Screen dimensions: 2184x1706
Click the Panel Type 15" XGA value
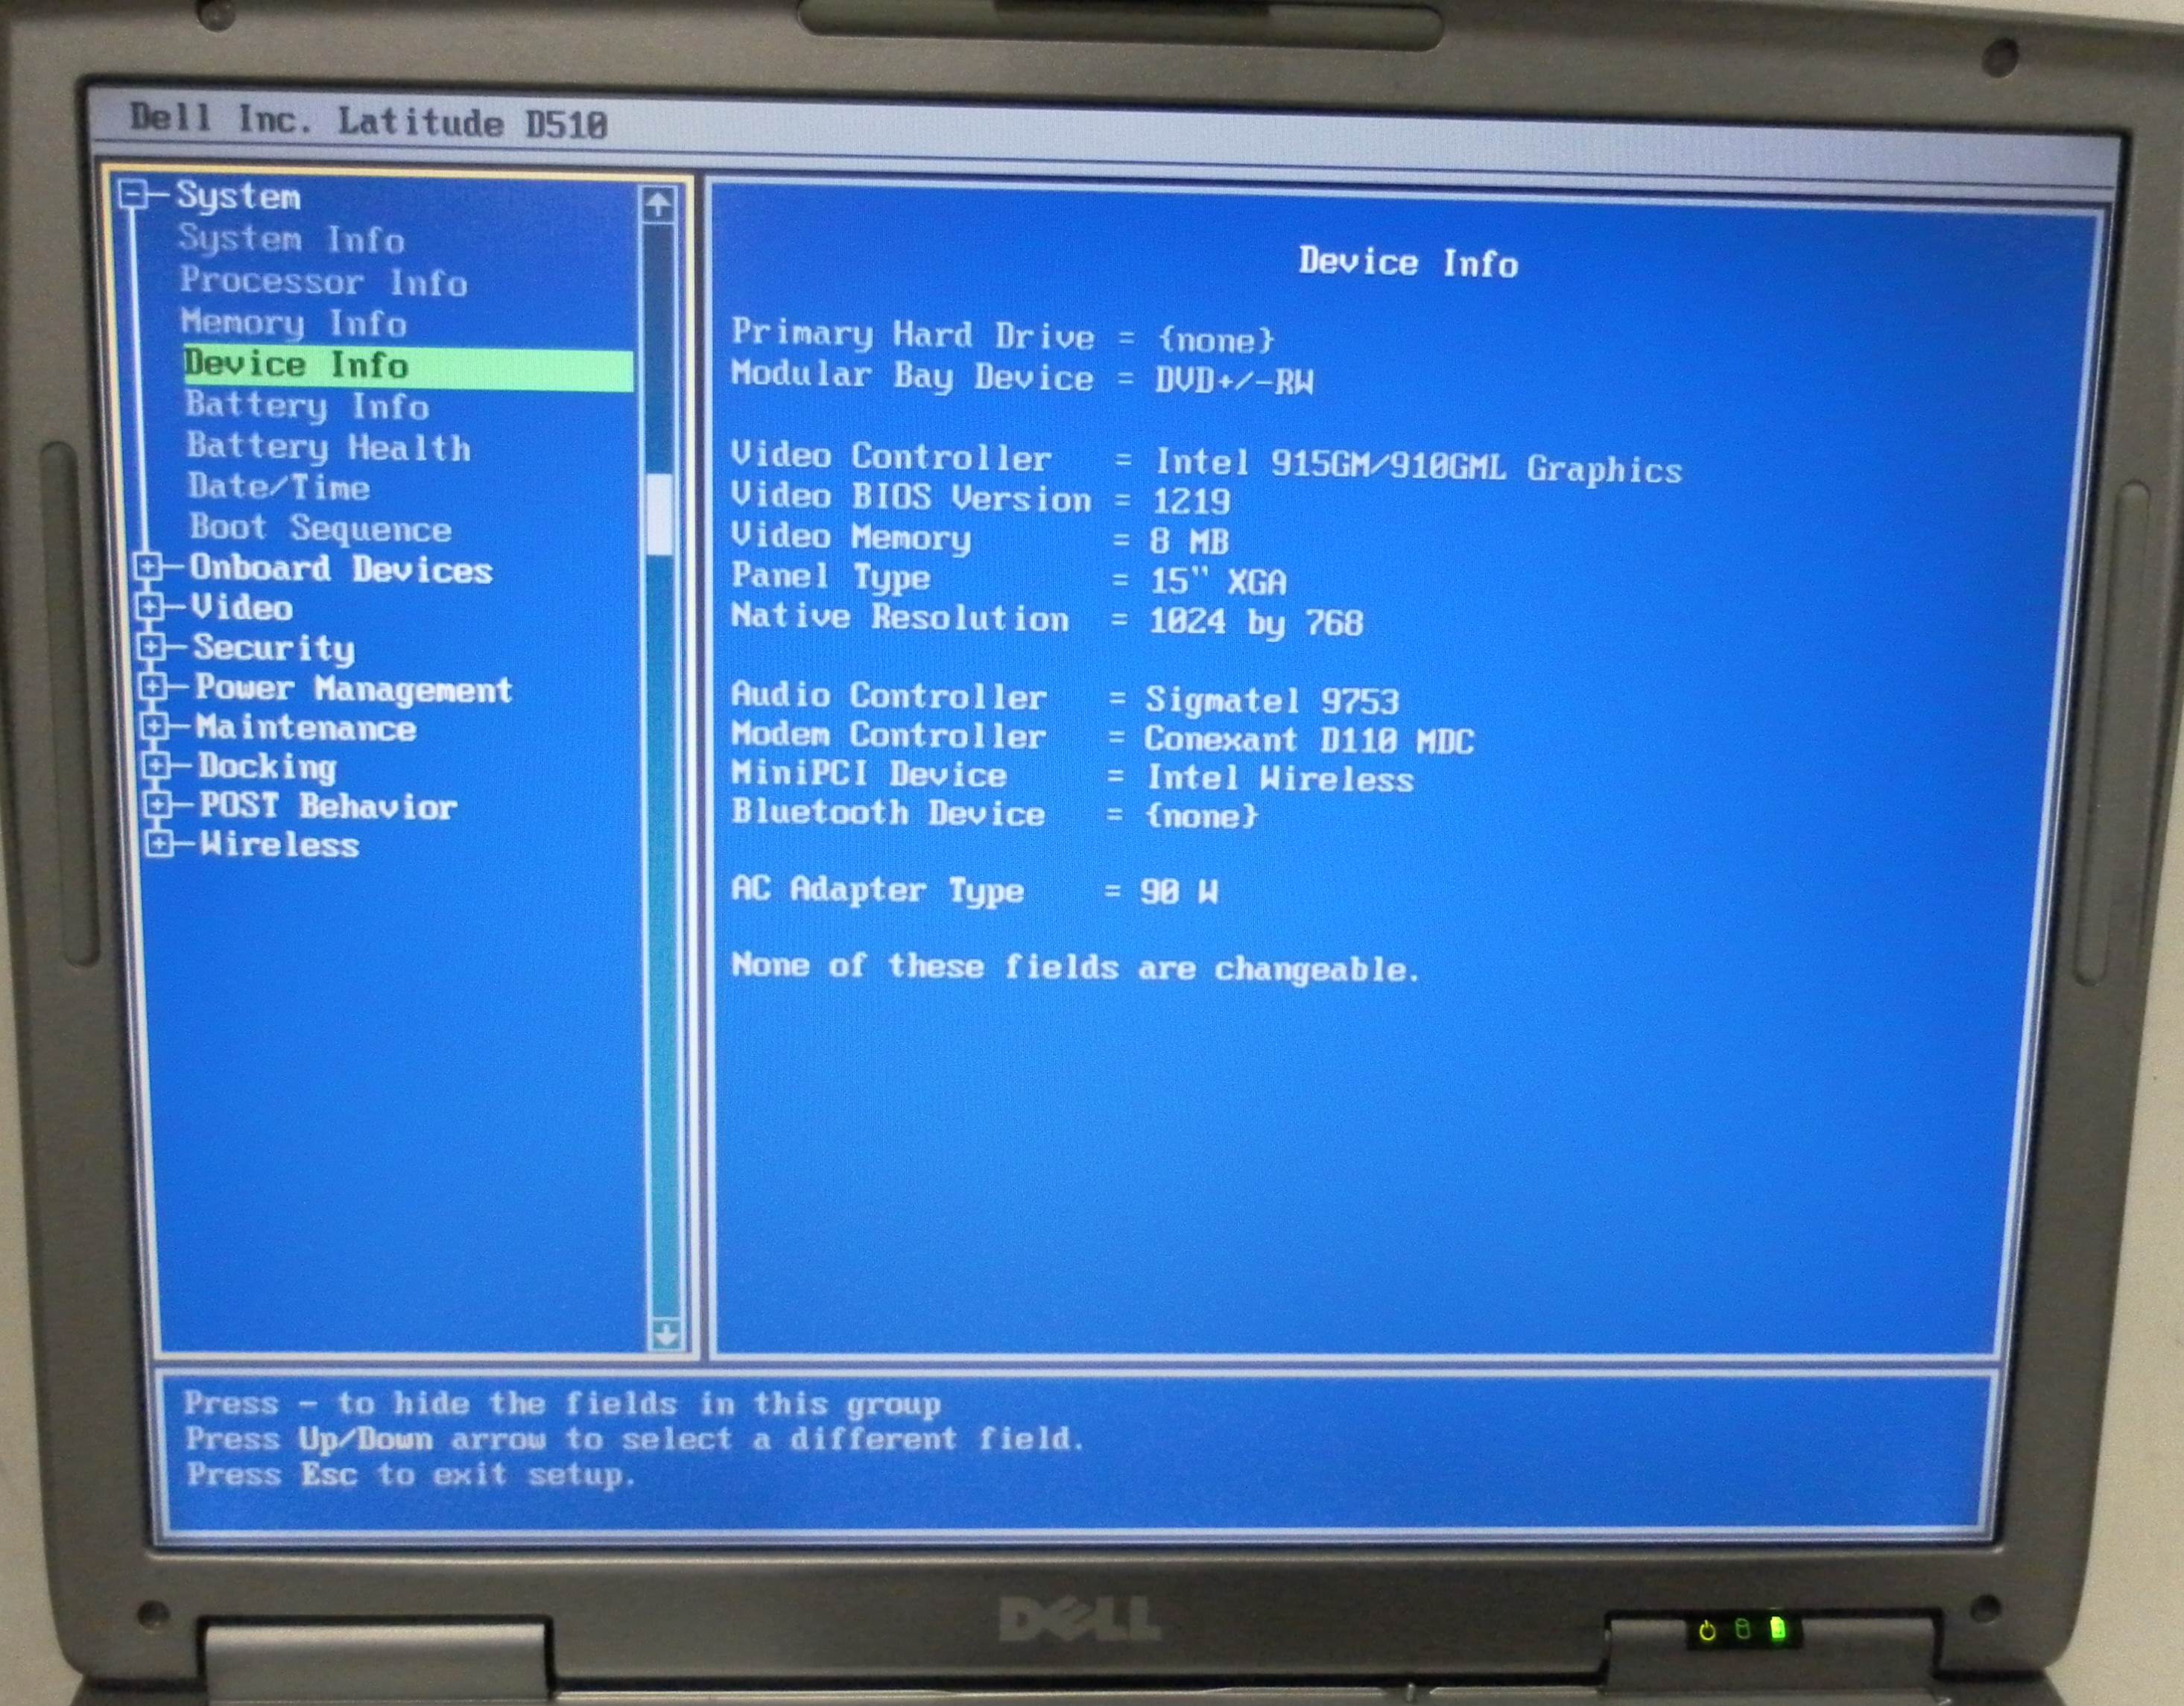(1218, 581)
